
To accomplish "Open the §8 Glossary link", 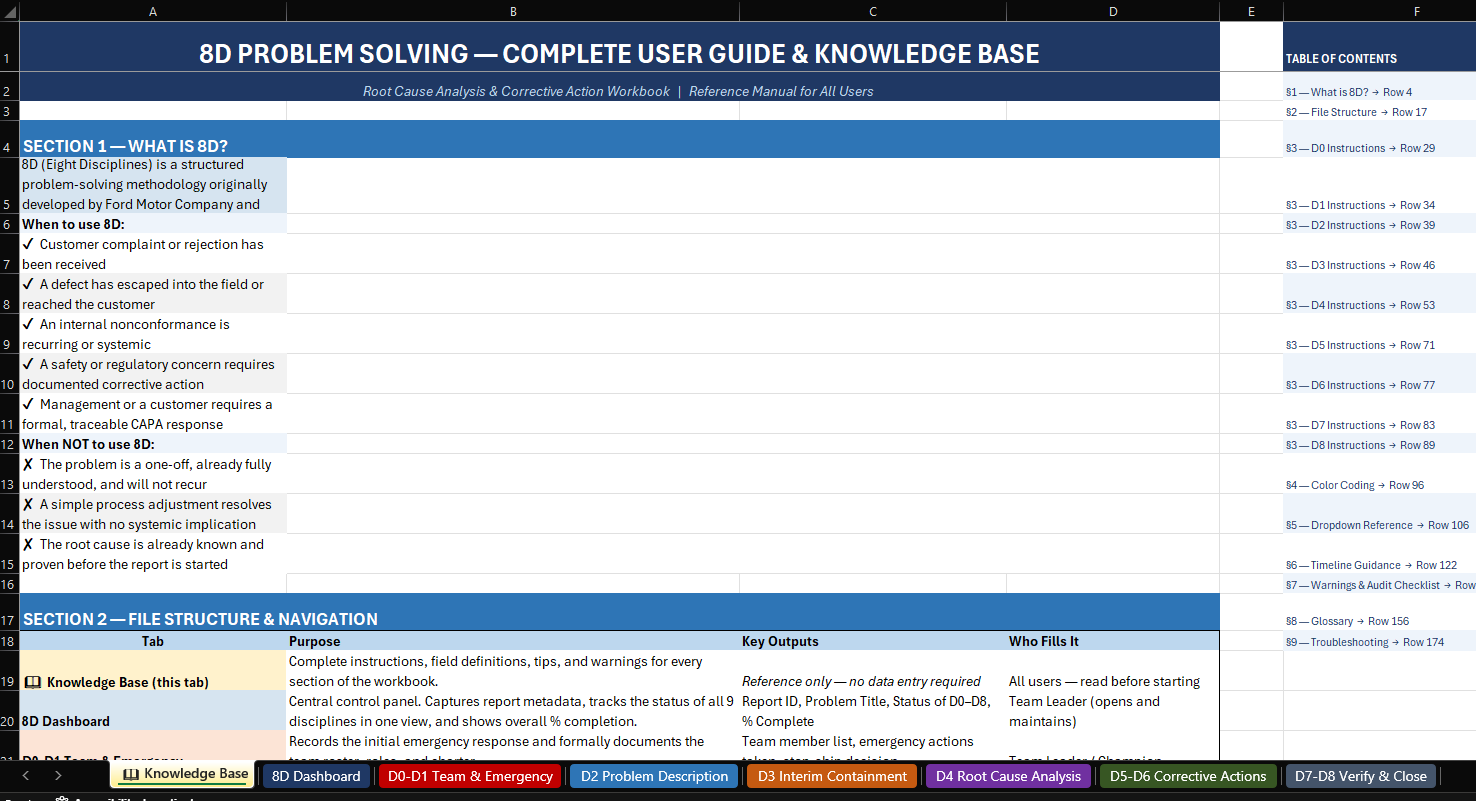I will click(1346, 621).
